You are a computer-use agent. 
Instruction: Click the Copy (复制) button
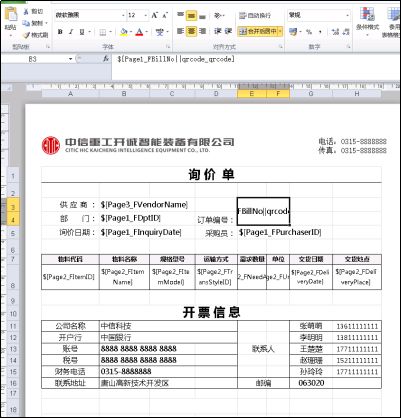pos(33,23)
